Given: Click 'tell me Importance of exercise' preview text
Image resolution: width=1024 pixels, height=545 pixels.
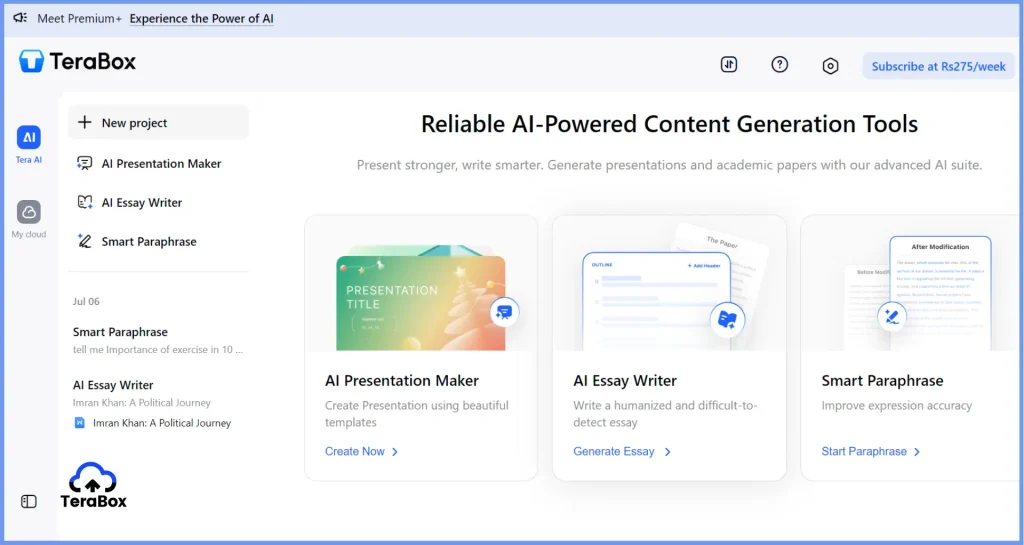Looking at the screenshot, I should [x=157, y=349].
